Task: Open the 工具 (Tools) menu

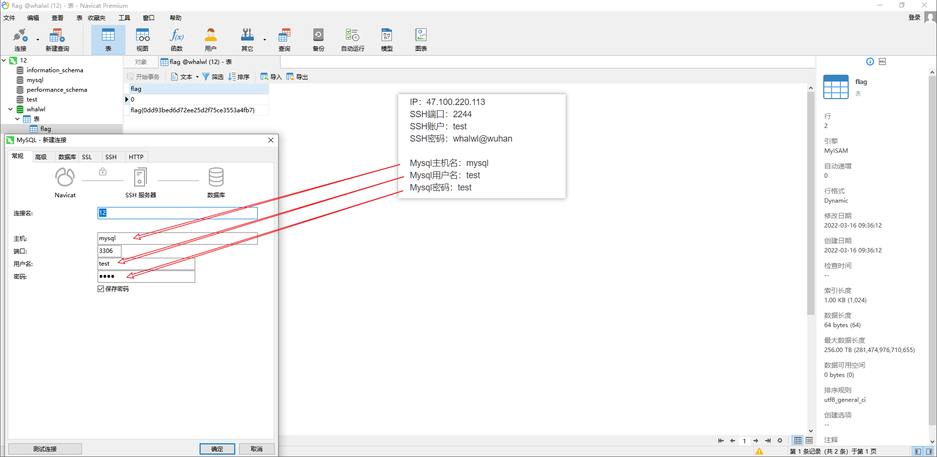Action: pyautogui.click(x=124, y=18)
